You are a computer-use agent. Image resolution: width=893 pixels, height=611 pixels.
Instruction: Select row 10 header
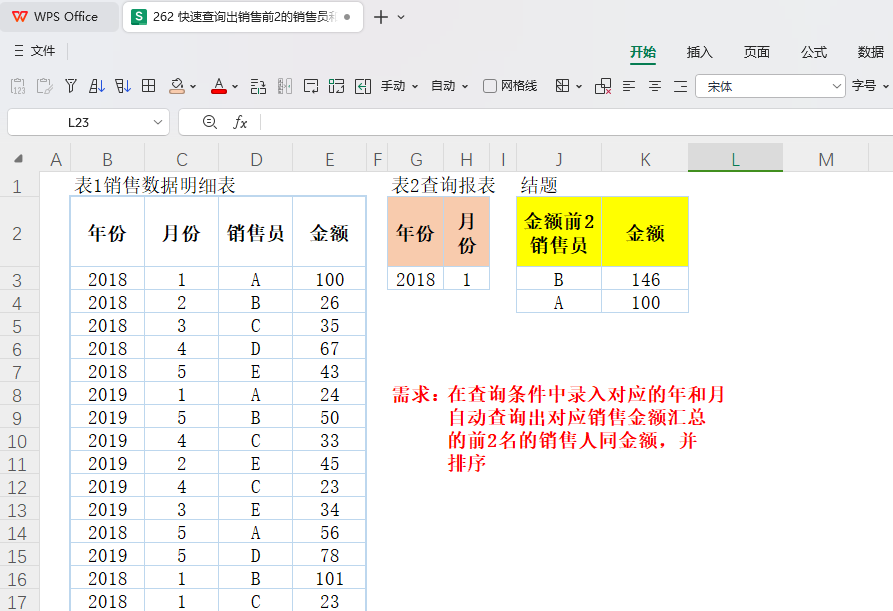tap(17, 441)
